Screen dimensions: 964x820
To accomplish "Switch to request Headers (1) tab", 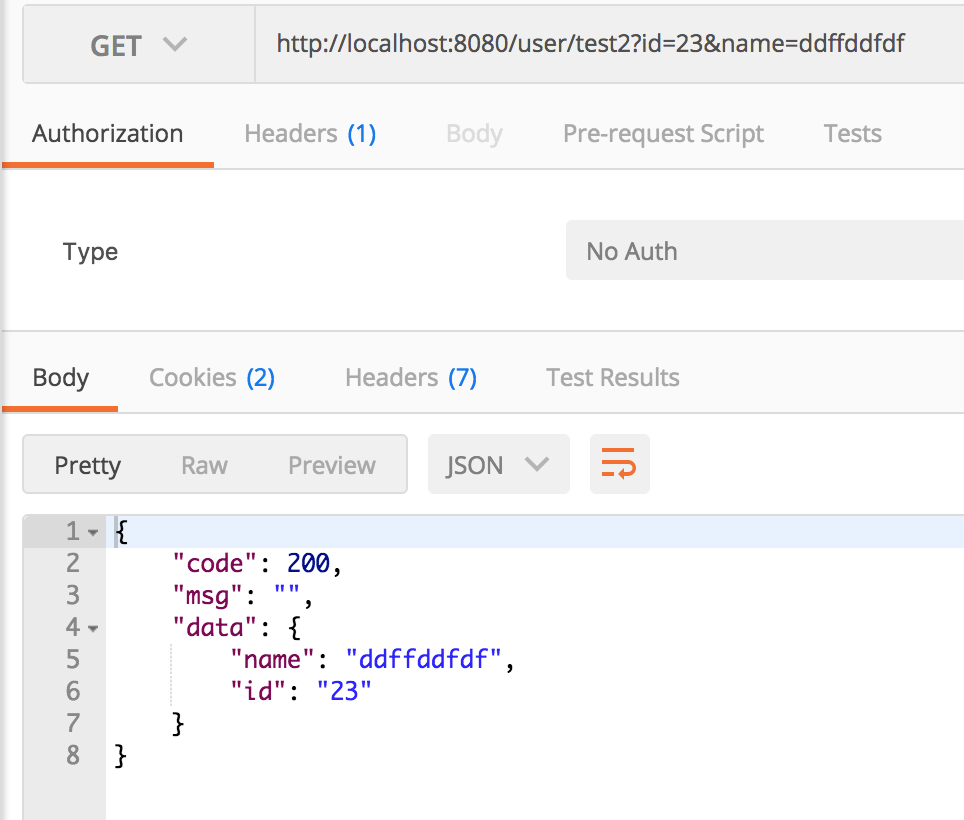I will coord(310,133).
